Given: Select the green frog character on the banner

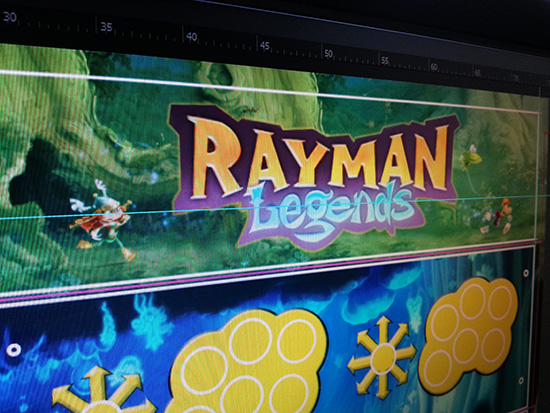Looking at the screenshot, I should (471, 158).
